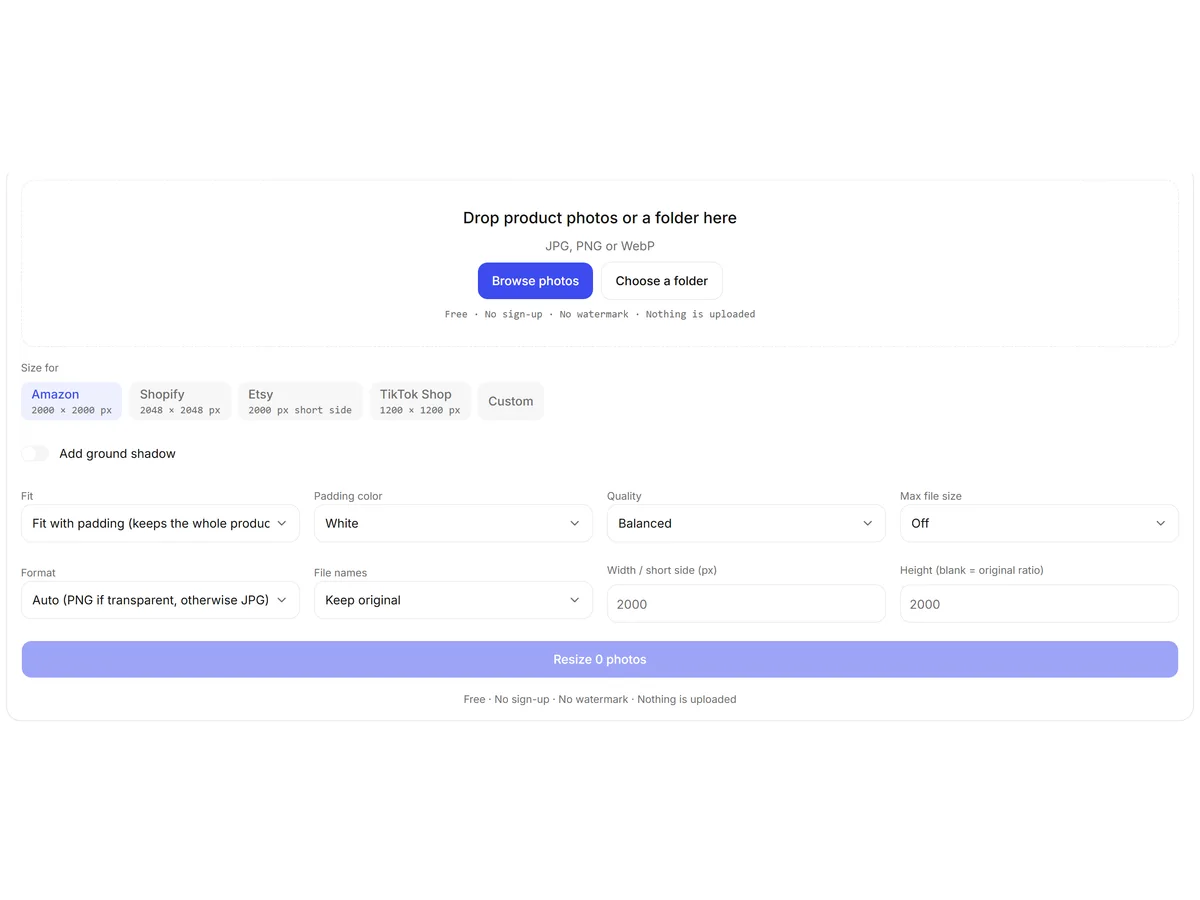Image resolution: width=1200 pixels, height=900 pixels.
Task: Switch to the Custom size preset
Action: click(x=511, y=401)
